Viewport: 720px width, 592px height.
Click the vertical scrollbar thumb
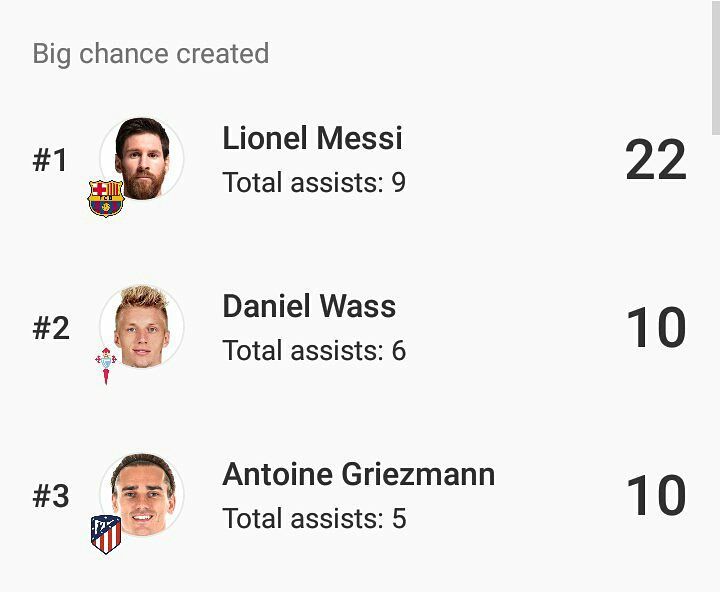[x=715, y=67]
